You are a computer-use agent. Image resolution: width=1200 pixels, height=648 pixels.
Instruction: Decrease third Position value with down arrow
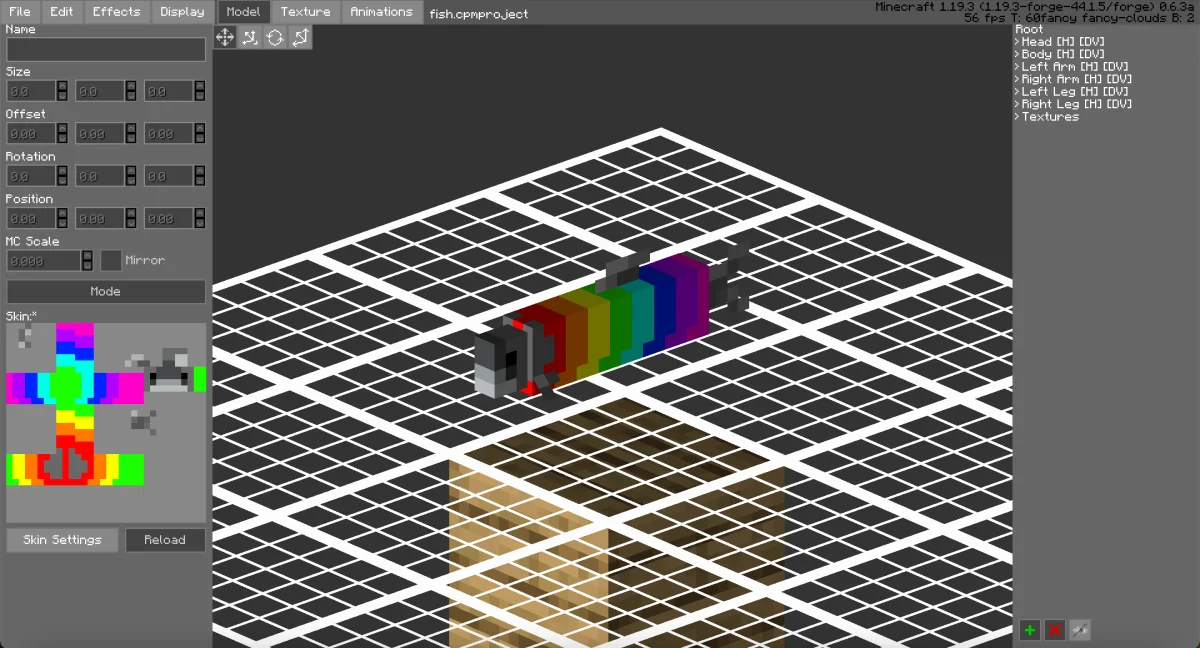[200, 223]
